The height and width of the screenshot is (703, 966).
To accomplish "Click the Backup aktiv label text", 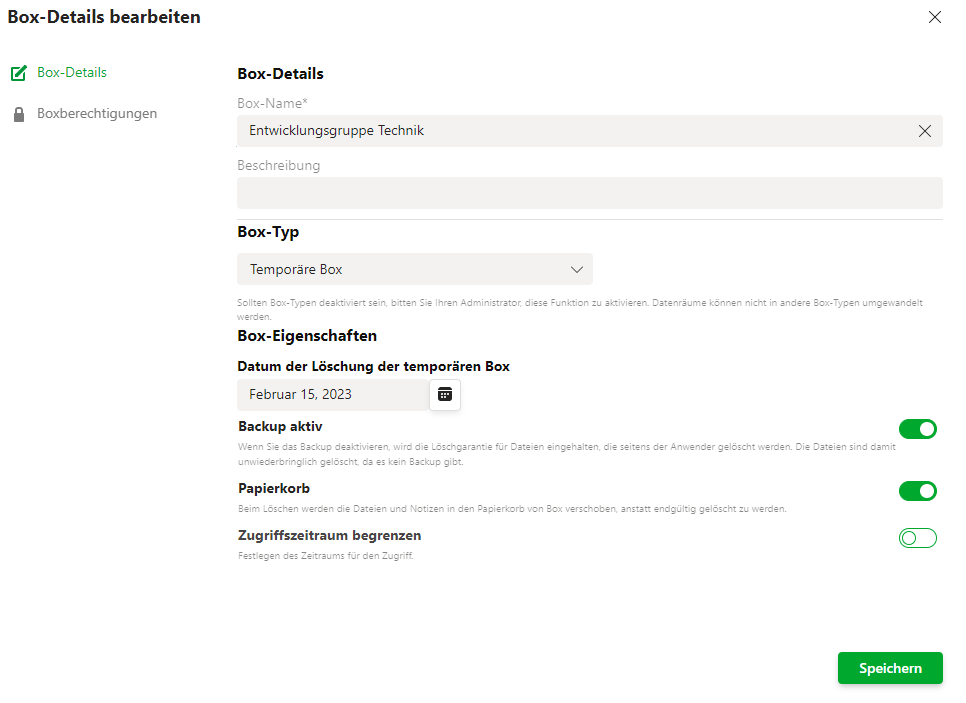I will pos(280,426).
